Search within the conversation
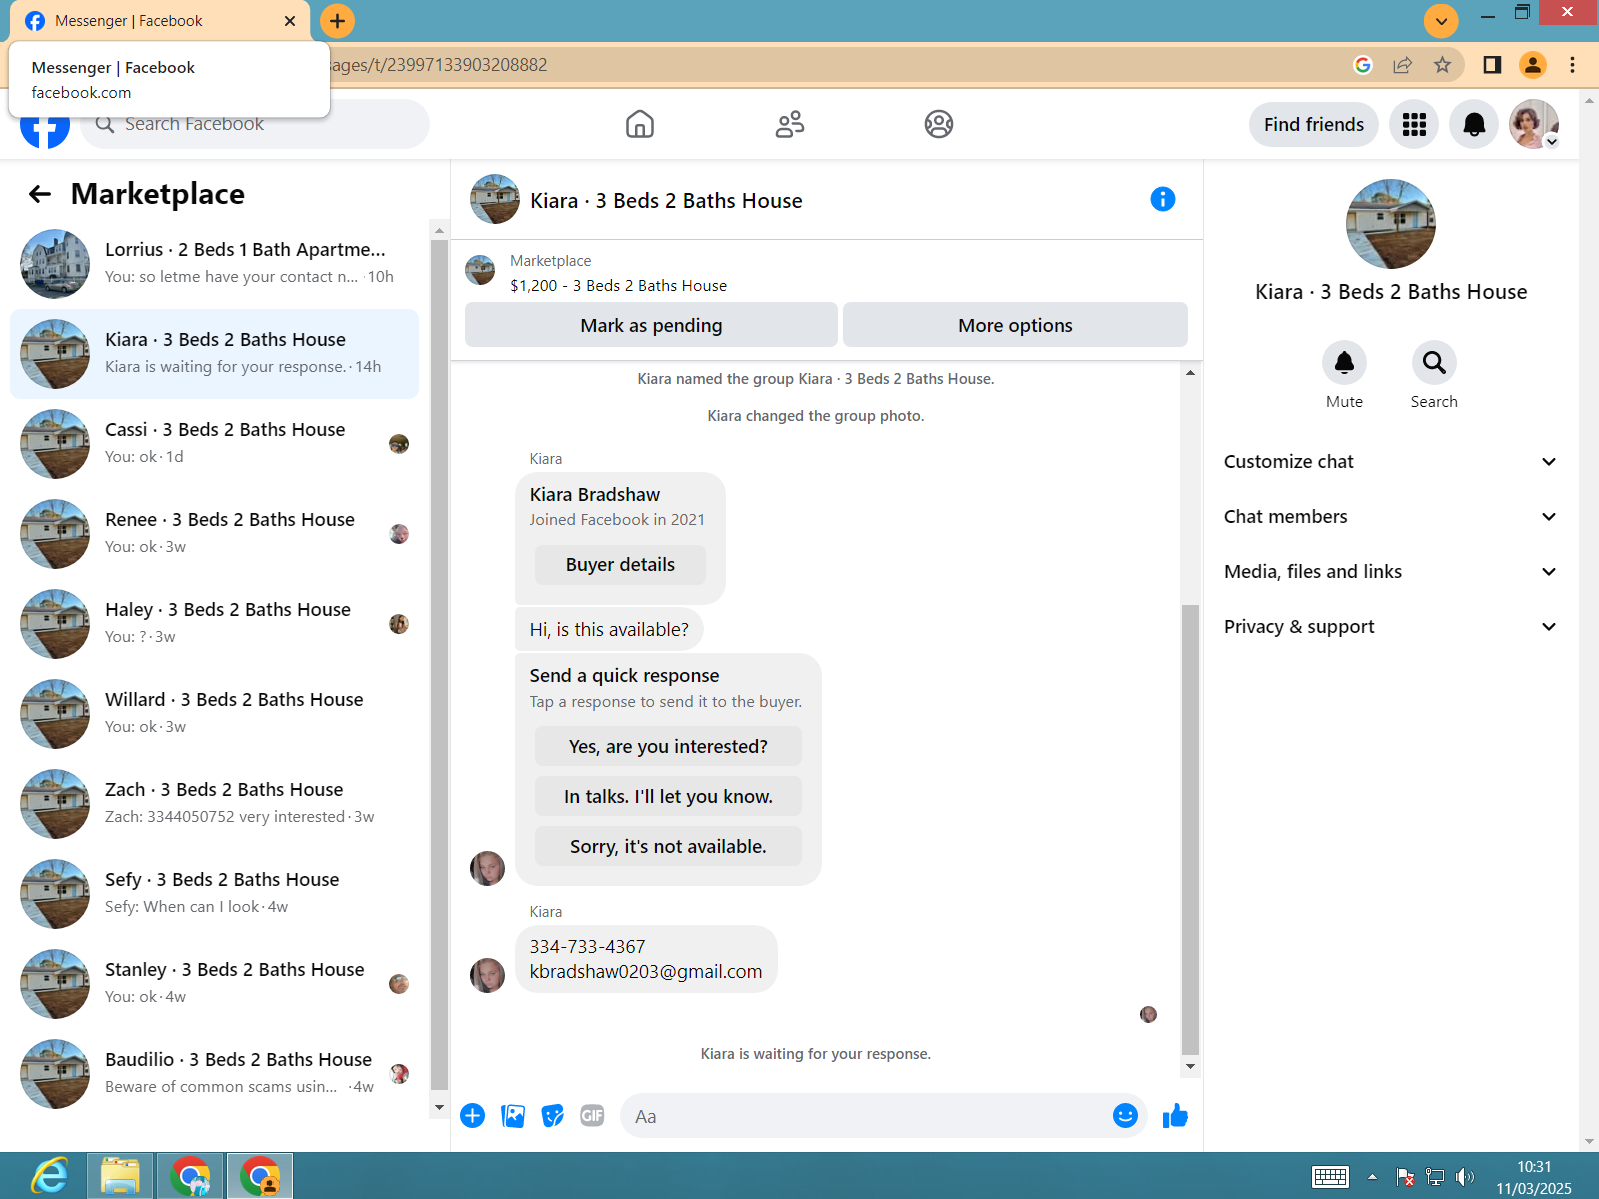Image resolution: width=1599 pixels, height=1199 pixels. (x=1434, y=363)
